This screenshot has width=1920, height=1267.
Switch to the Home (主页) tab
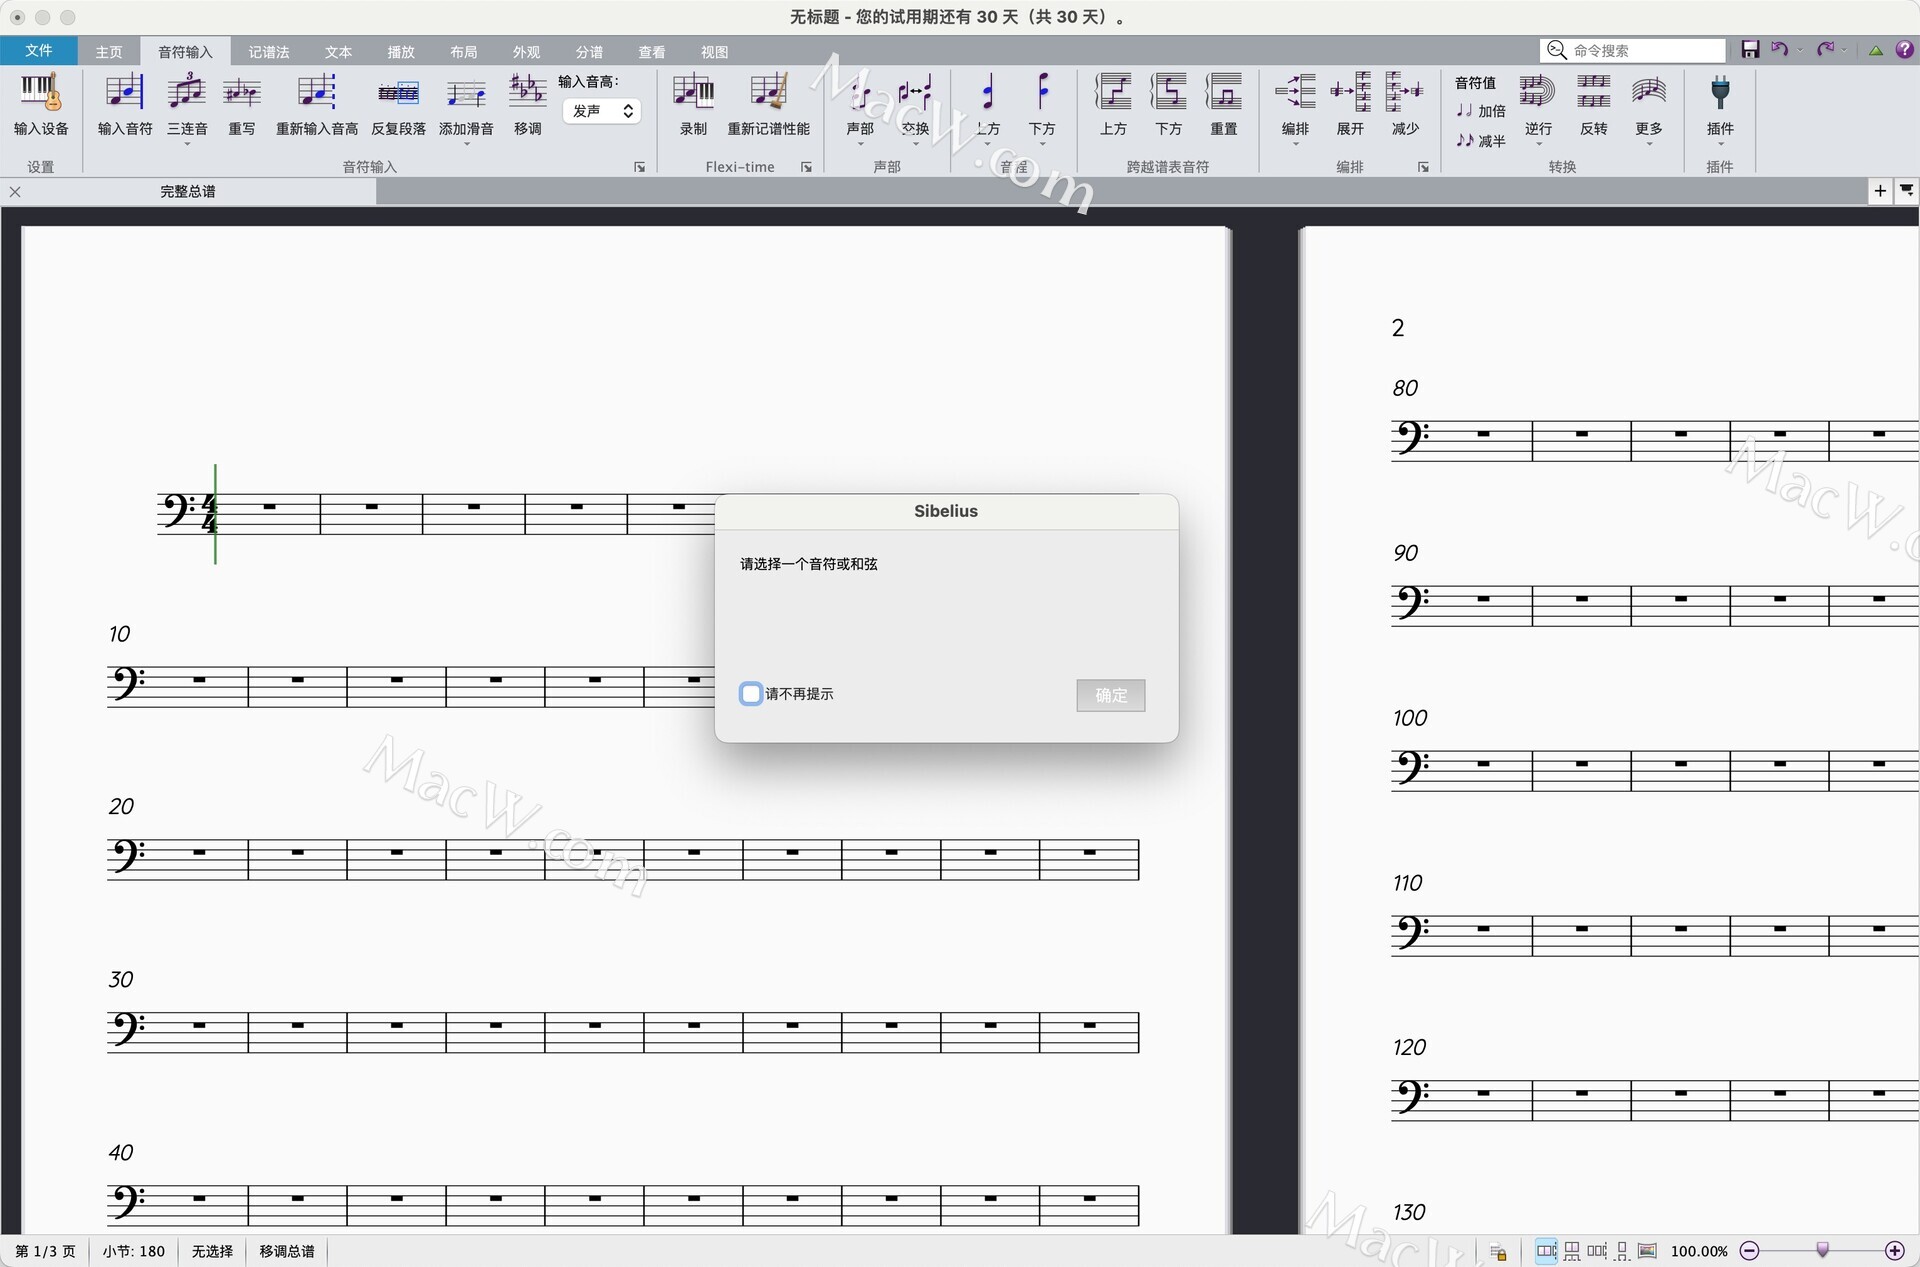point(109,52)
